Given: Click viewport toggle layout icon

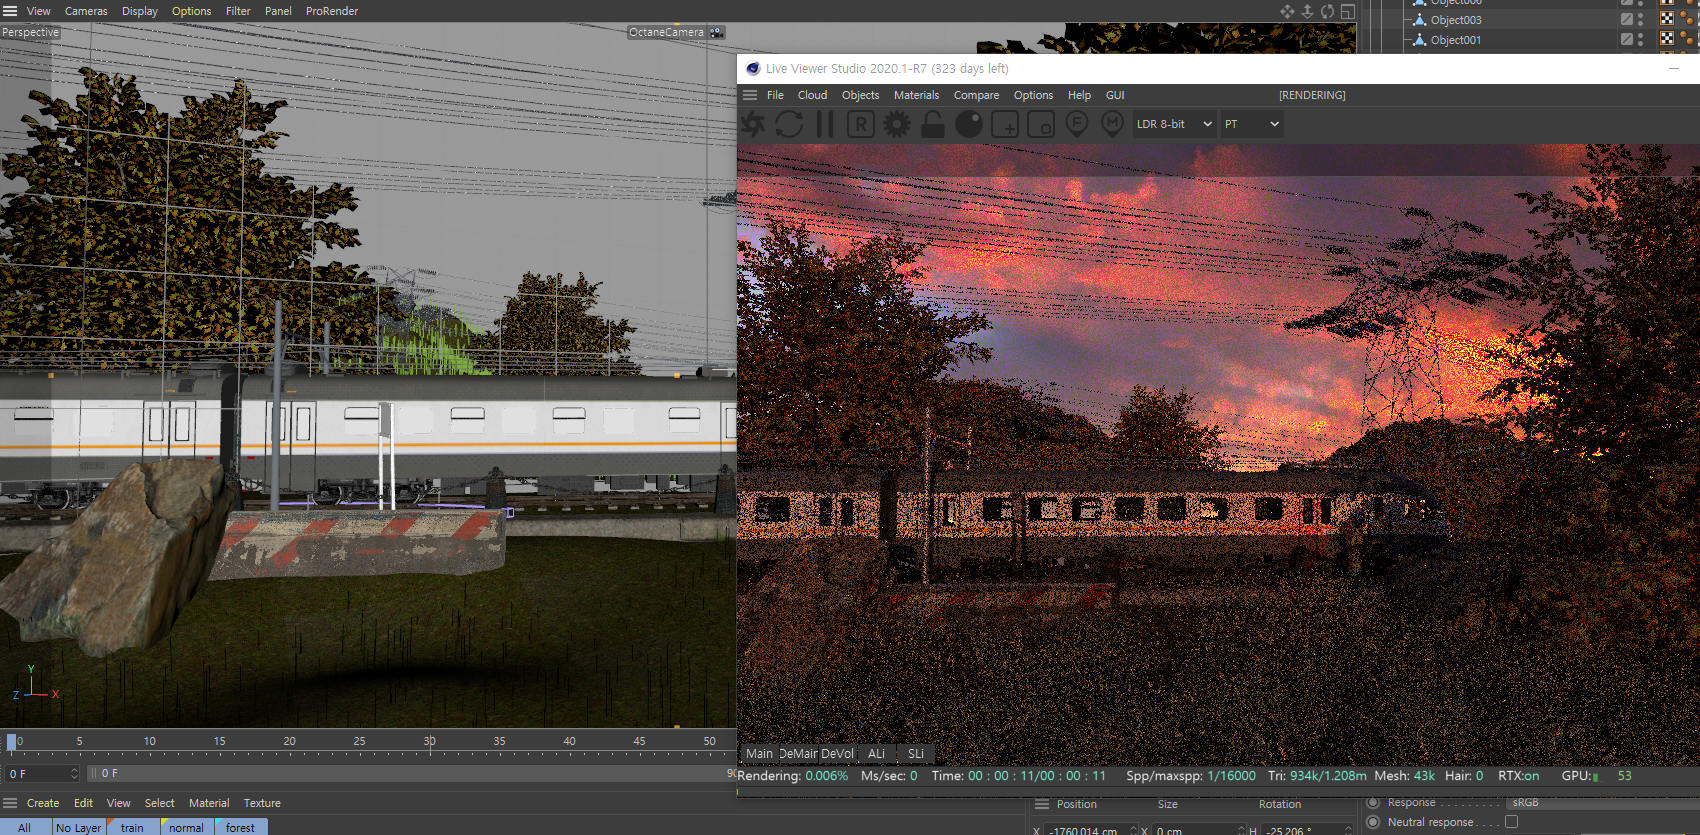Looking at the screenshot, I should tap(1348, 11).
